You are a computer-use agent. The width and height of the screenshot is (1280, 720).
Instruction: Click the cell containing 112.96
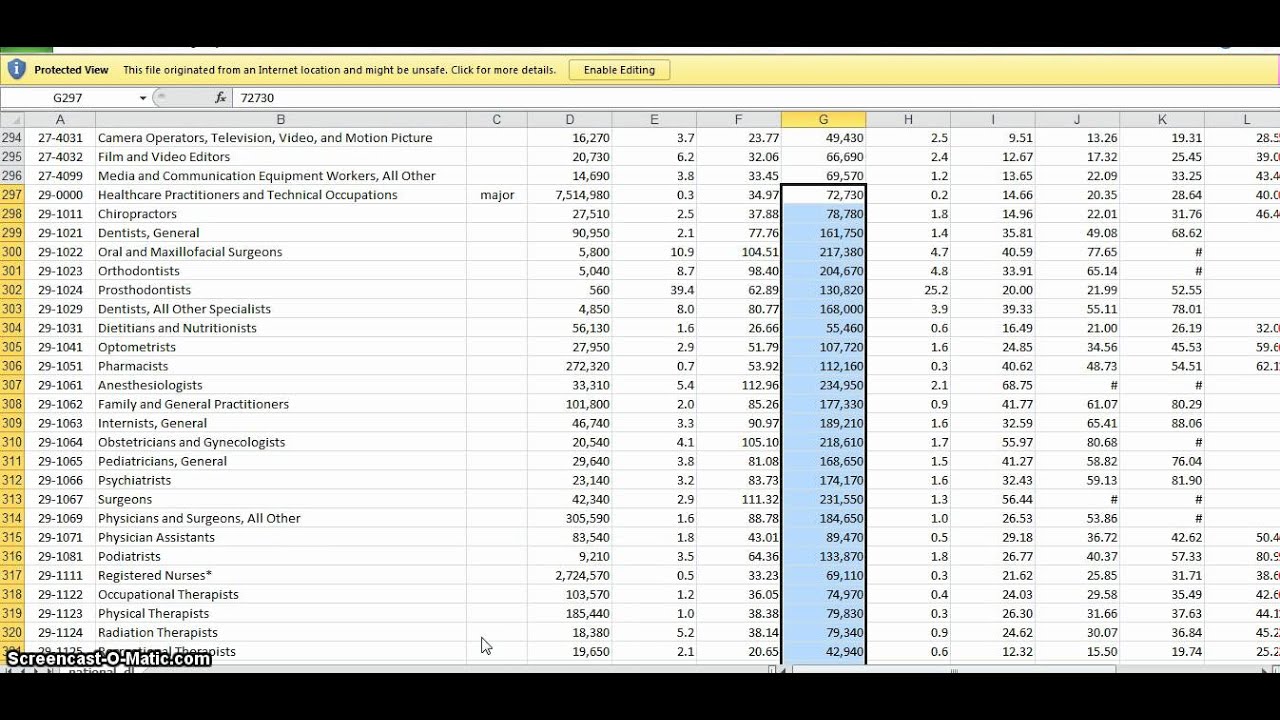[739, 385]
